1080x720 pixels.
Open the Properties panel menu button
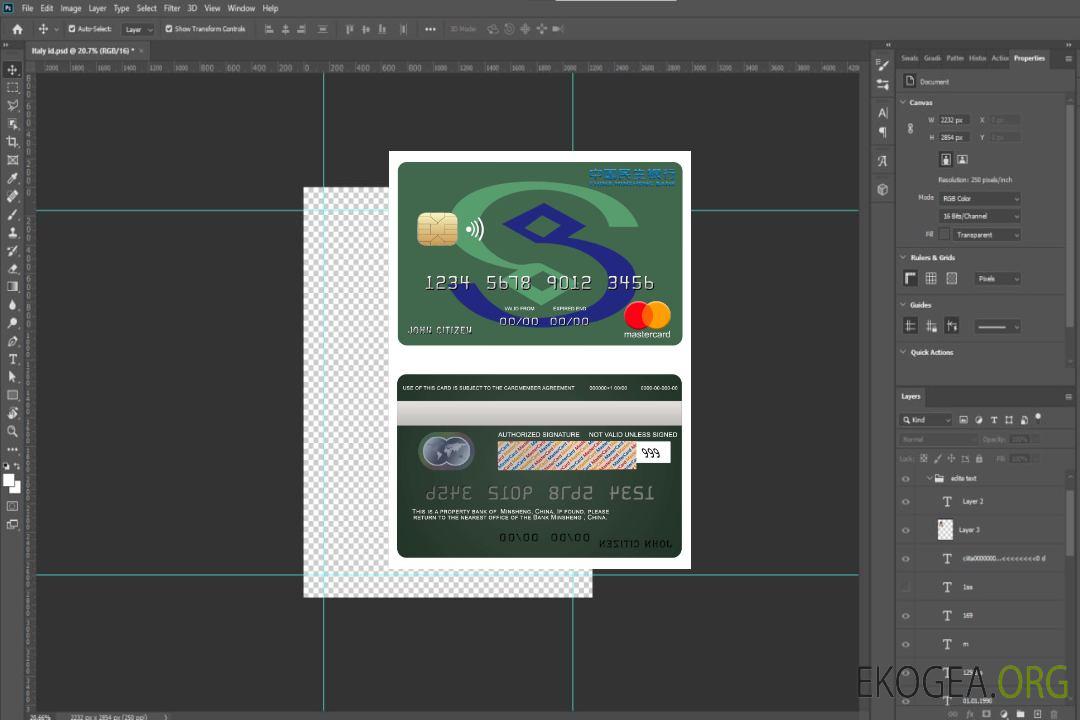pyautogui.click(x=1068, y=59)
